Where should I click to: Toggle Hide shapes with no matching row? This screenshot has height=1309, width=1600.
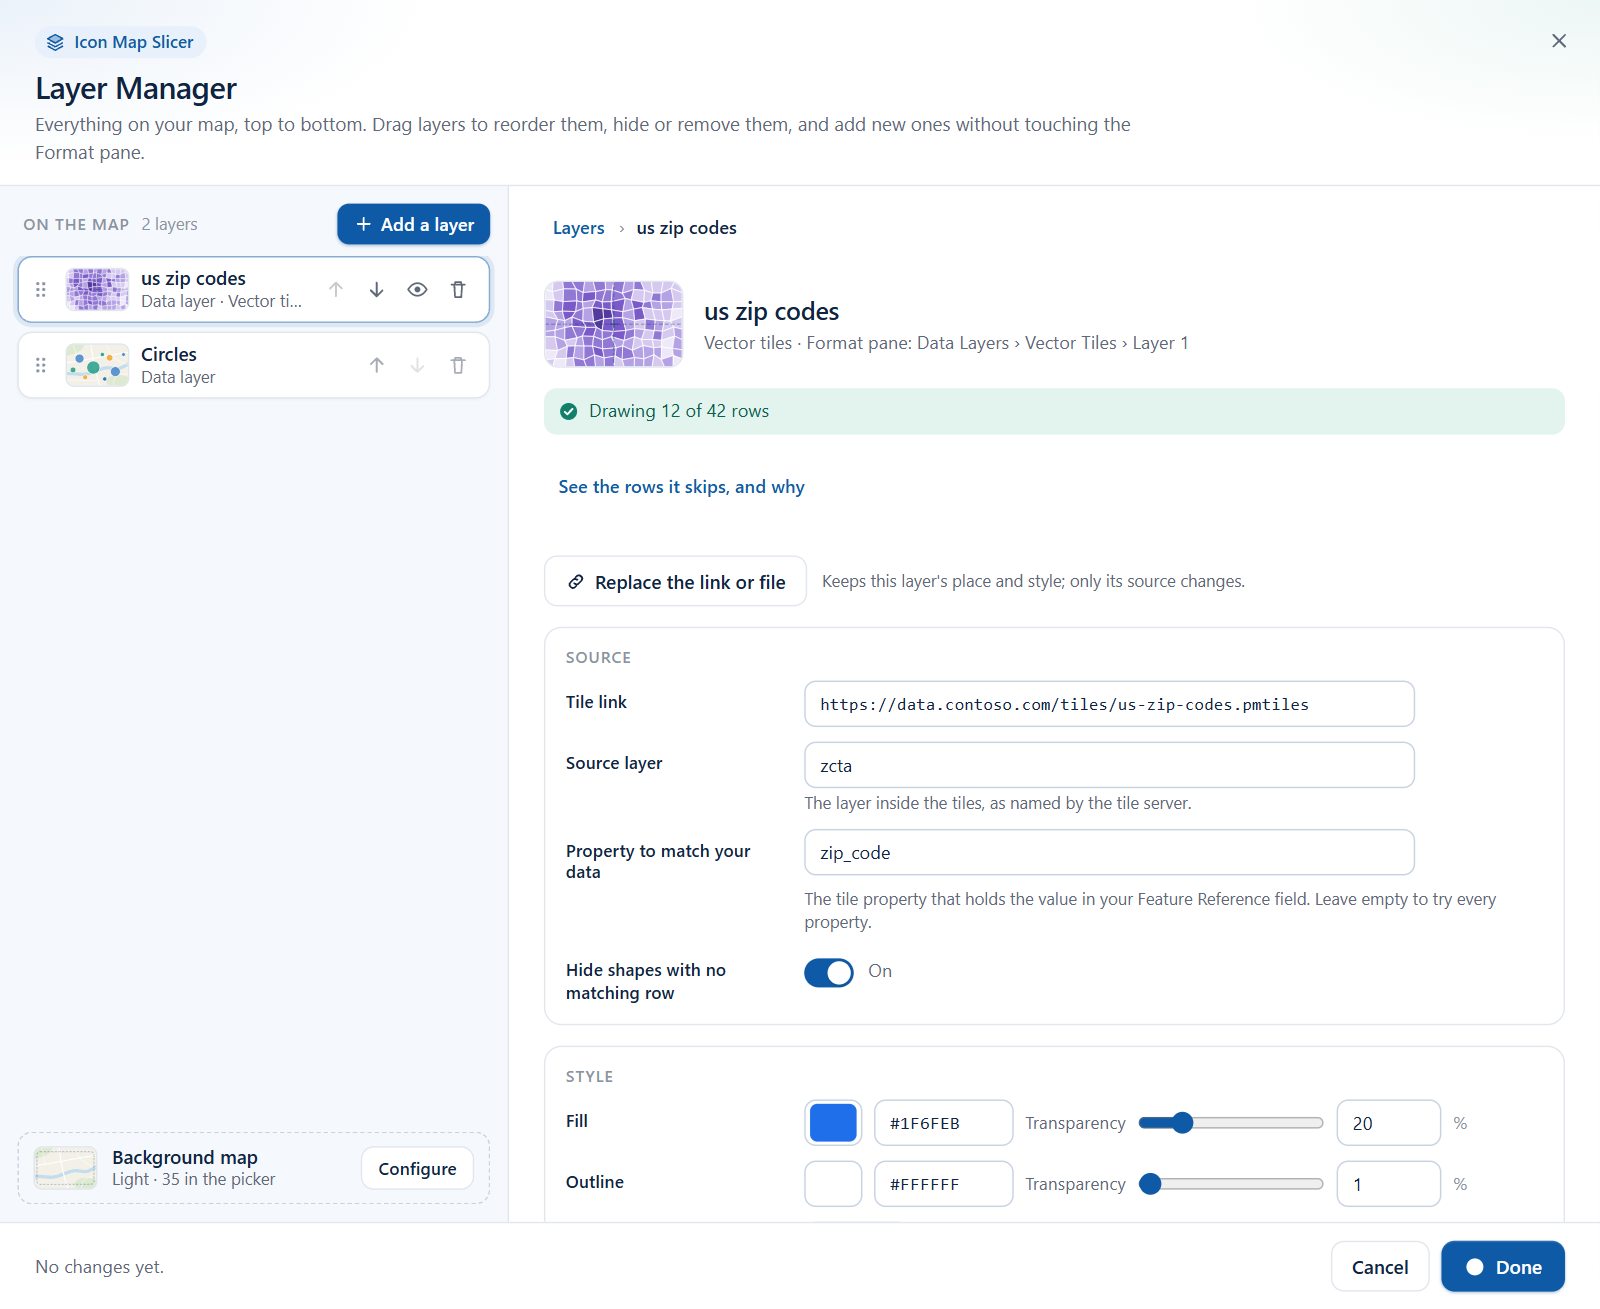click(829, 973)
